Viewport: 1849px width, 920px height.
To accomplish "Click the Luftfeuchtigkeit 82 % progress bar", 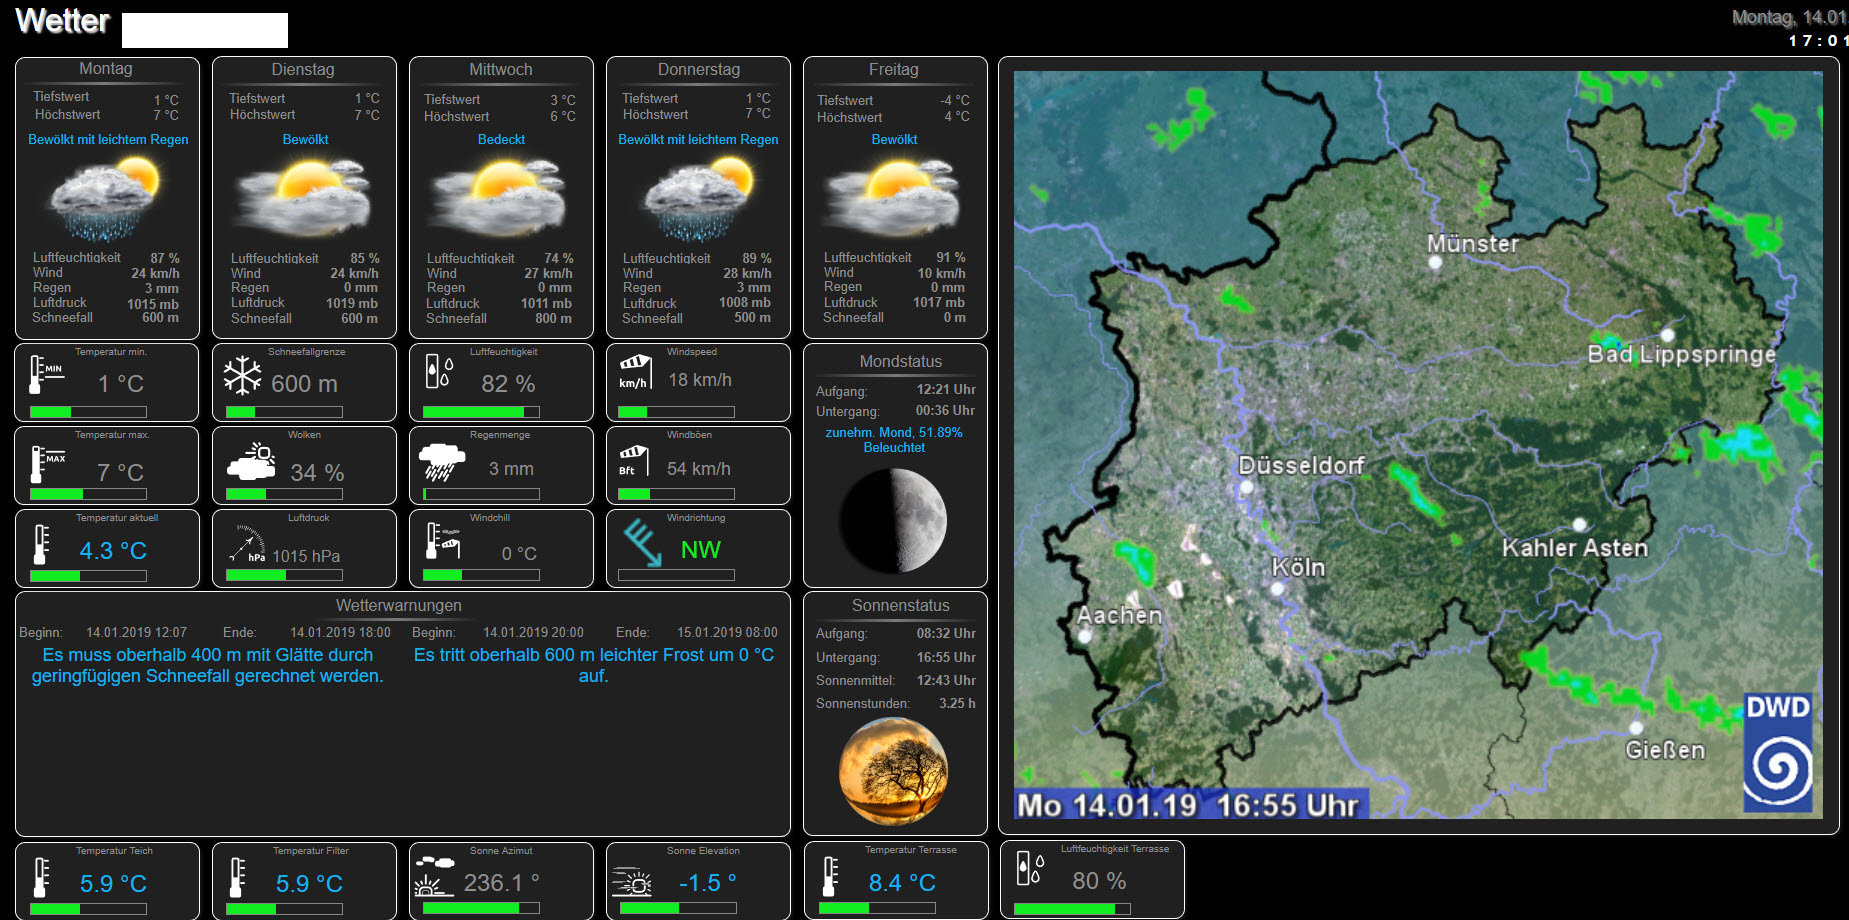I will coord(481,412).
